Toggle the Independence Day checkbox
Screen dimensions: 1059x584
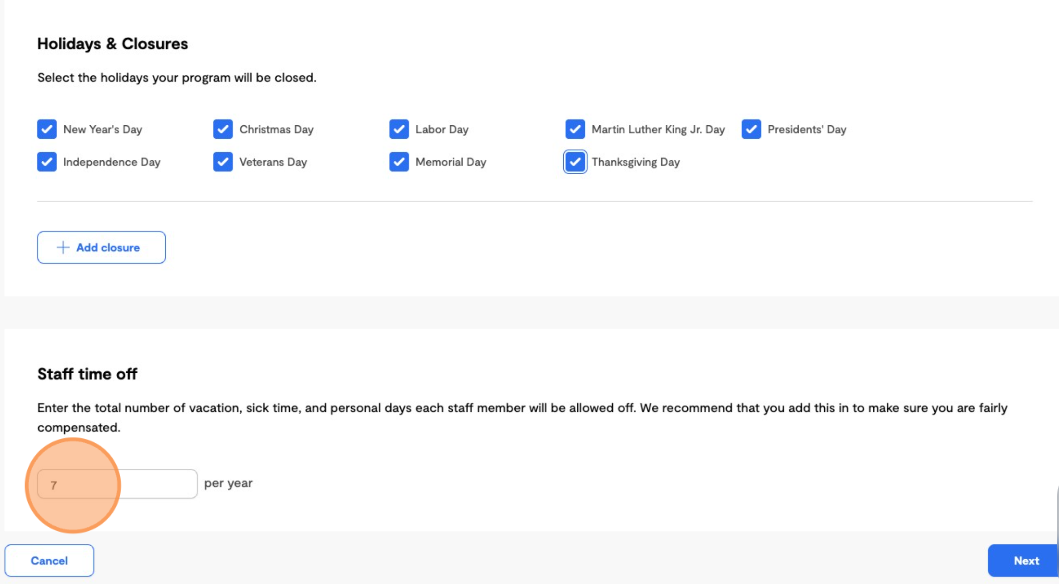point(47,162)
